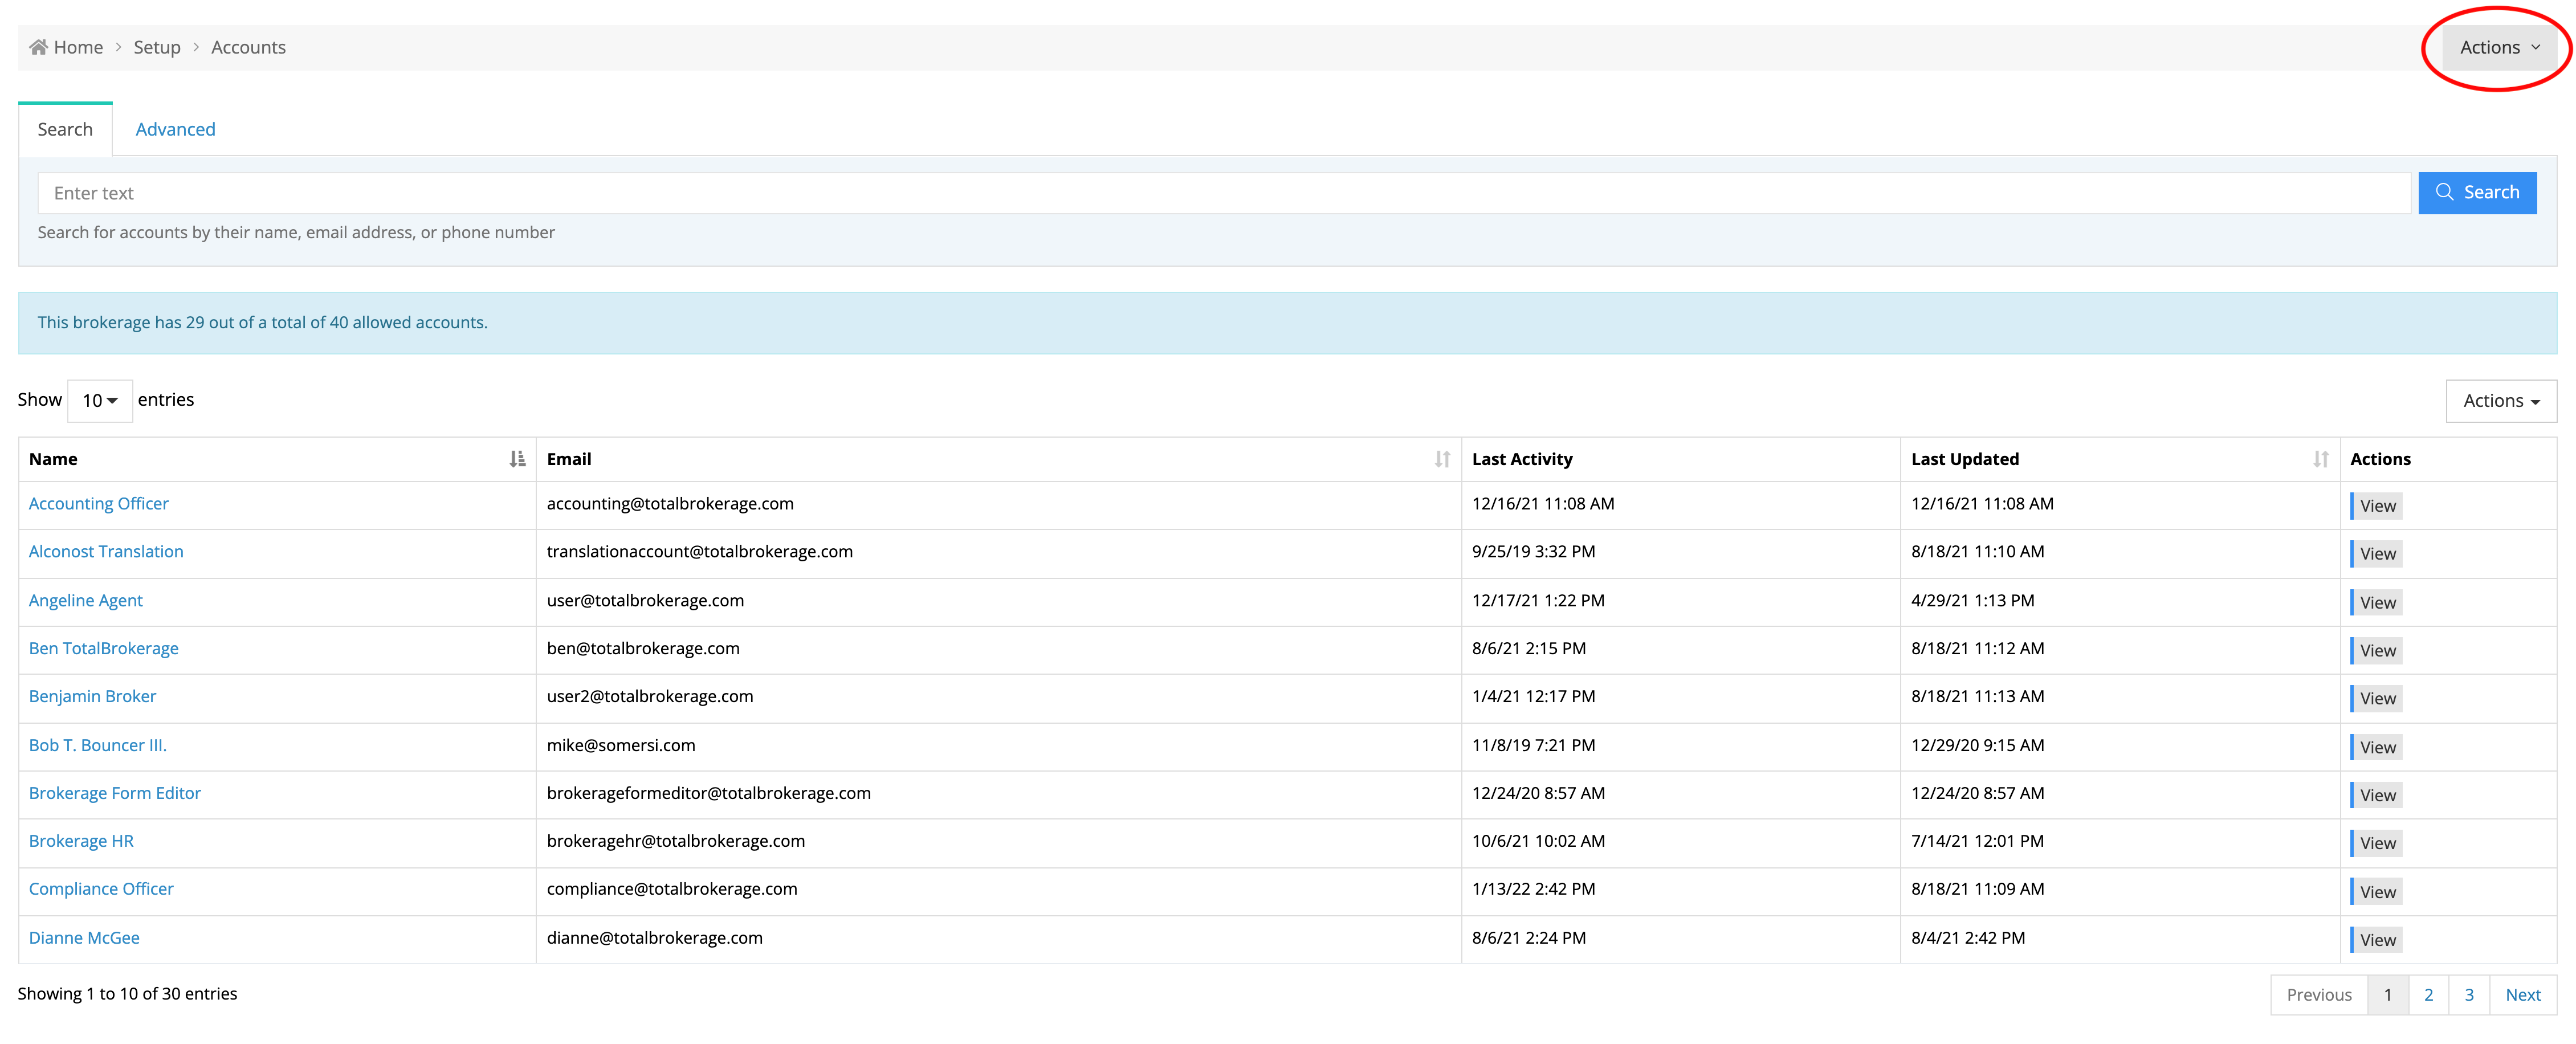This screenshot has height=1044, width=2576.
Task: Open the Bob T. Bouncer III. link
Action: [x=97, y=745]
